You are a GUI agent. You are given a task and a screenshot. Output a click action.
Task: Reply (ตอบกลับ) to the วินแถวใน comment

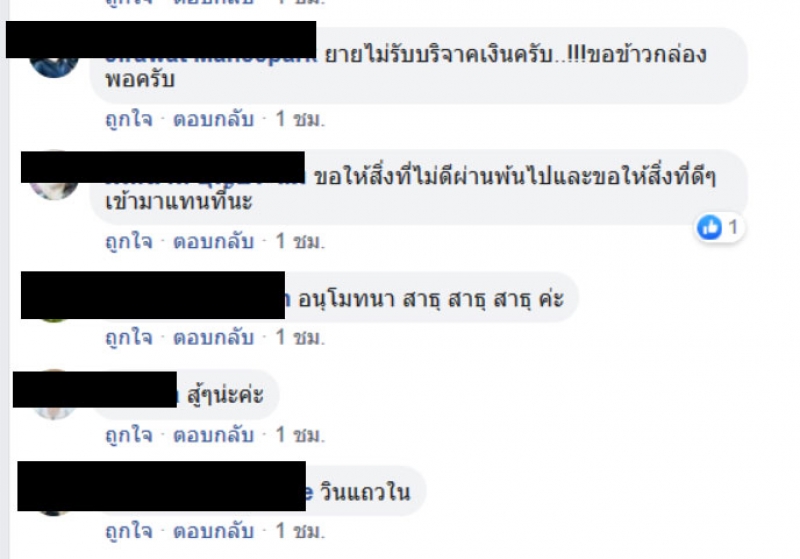pyautogui.click(x=213, y=531)
